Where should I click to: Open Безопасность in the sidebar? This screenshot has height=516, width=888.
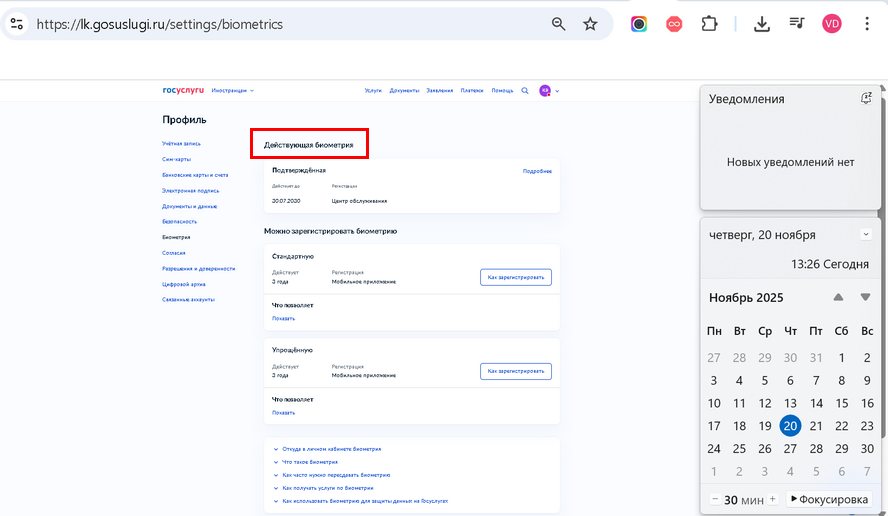[x=180, y=221]
